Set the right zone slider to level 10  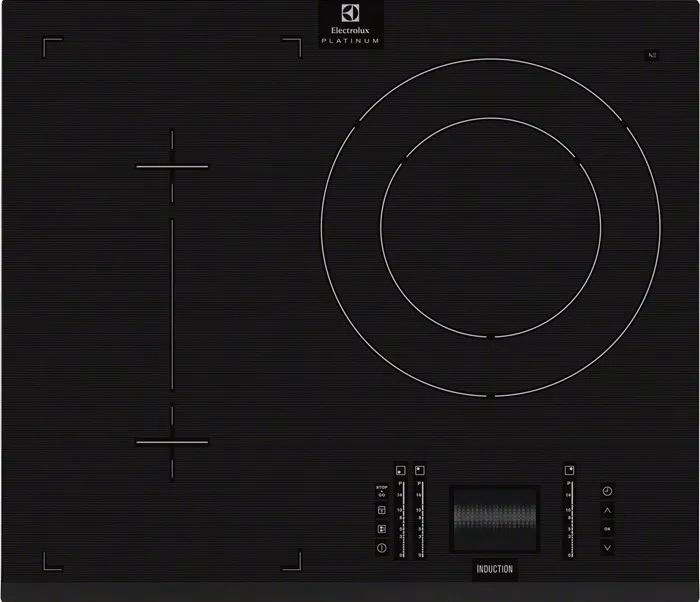click(569, 510)
